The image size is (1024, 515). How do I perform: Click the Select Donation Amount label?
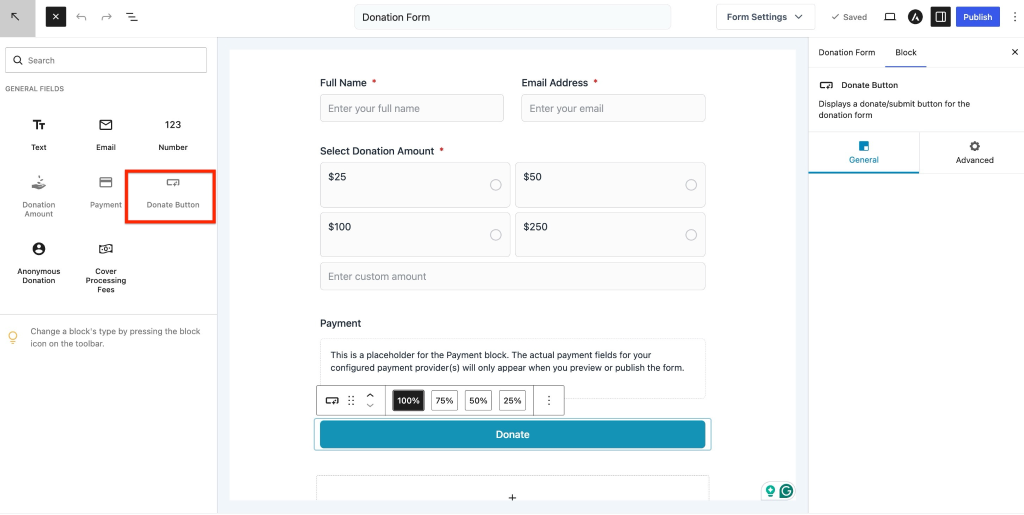(x=377, y=151)
